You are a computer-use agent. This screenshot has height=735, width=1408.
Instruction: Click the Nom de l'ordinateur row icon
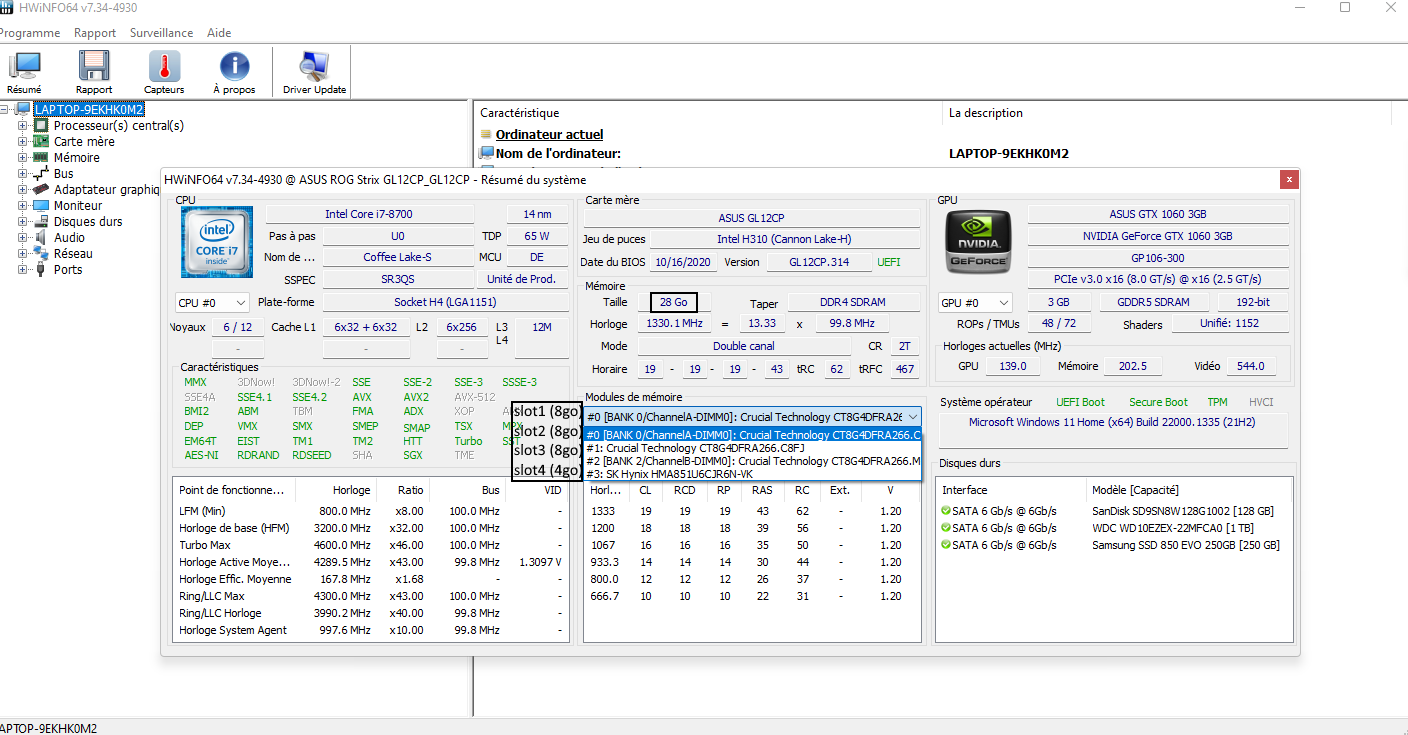pos(487,153)
